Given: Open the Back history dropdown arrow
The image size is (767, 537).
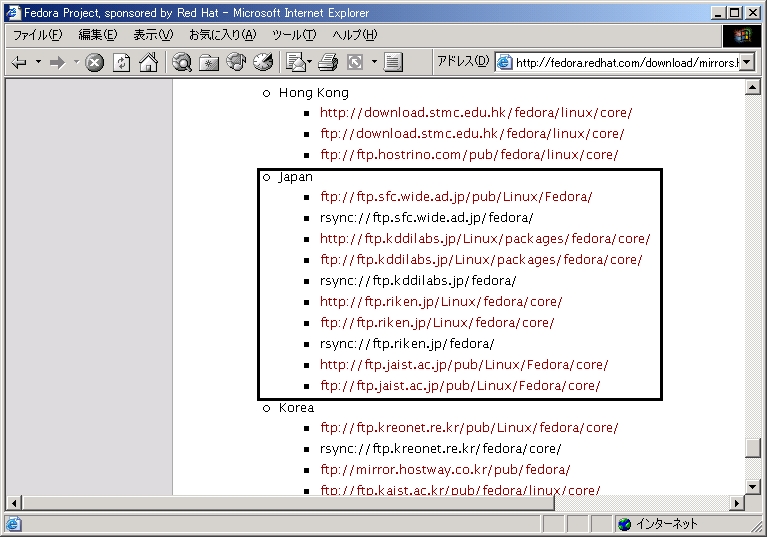Looking at the screenshot, I should click(x=38, y=62).
